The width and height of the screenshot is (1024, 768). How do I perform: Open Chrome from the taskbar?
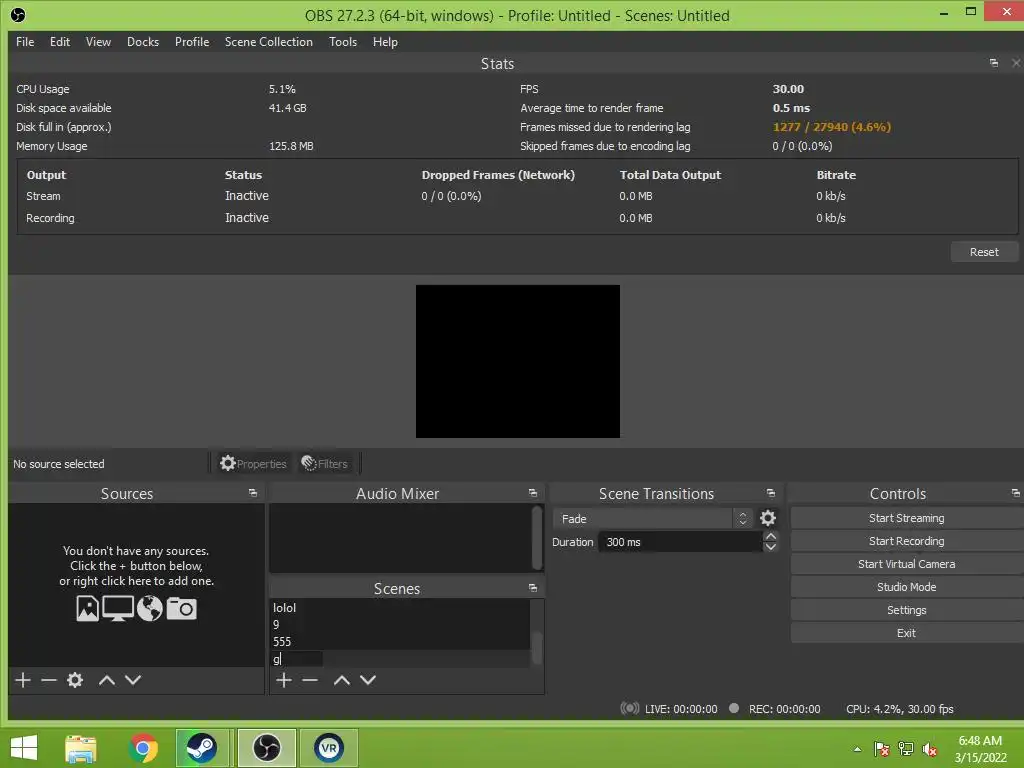click(143, 747)
